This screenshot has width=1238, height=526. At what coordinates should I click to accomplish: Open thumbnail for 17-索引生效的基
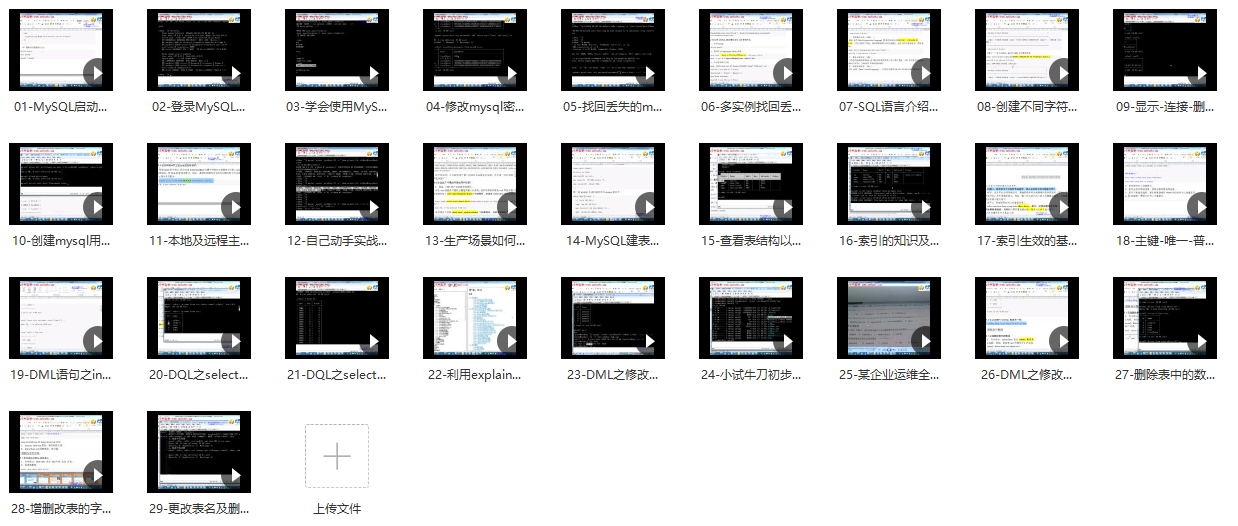pos(1027,184)
